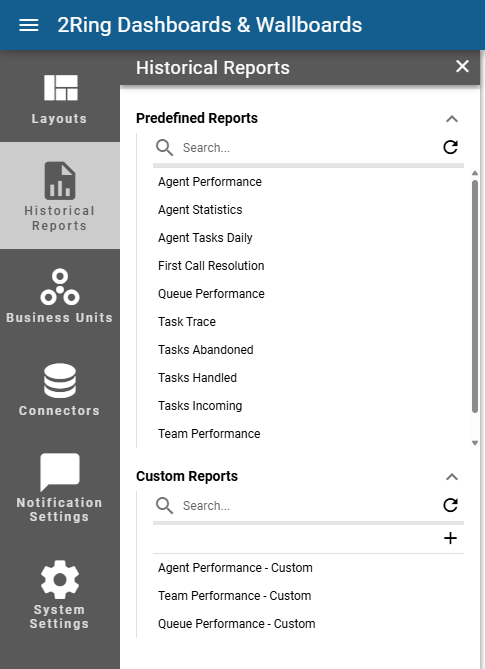The image size is (485, 669).
Task: Collapse the Custom Reports section
Action: [452, 477]
